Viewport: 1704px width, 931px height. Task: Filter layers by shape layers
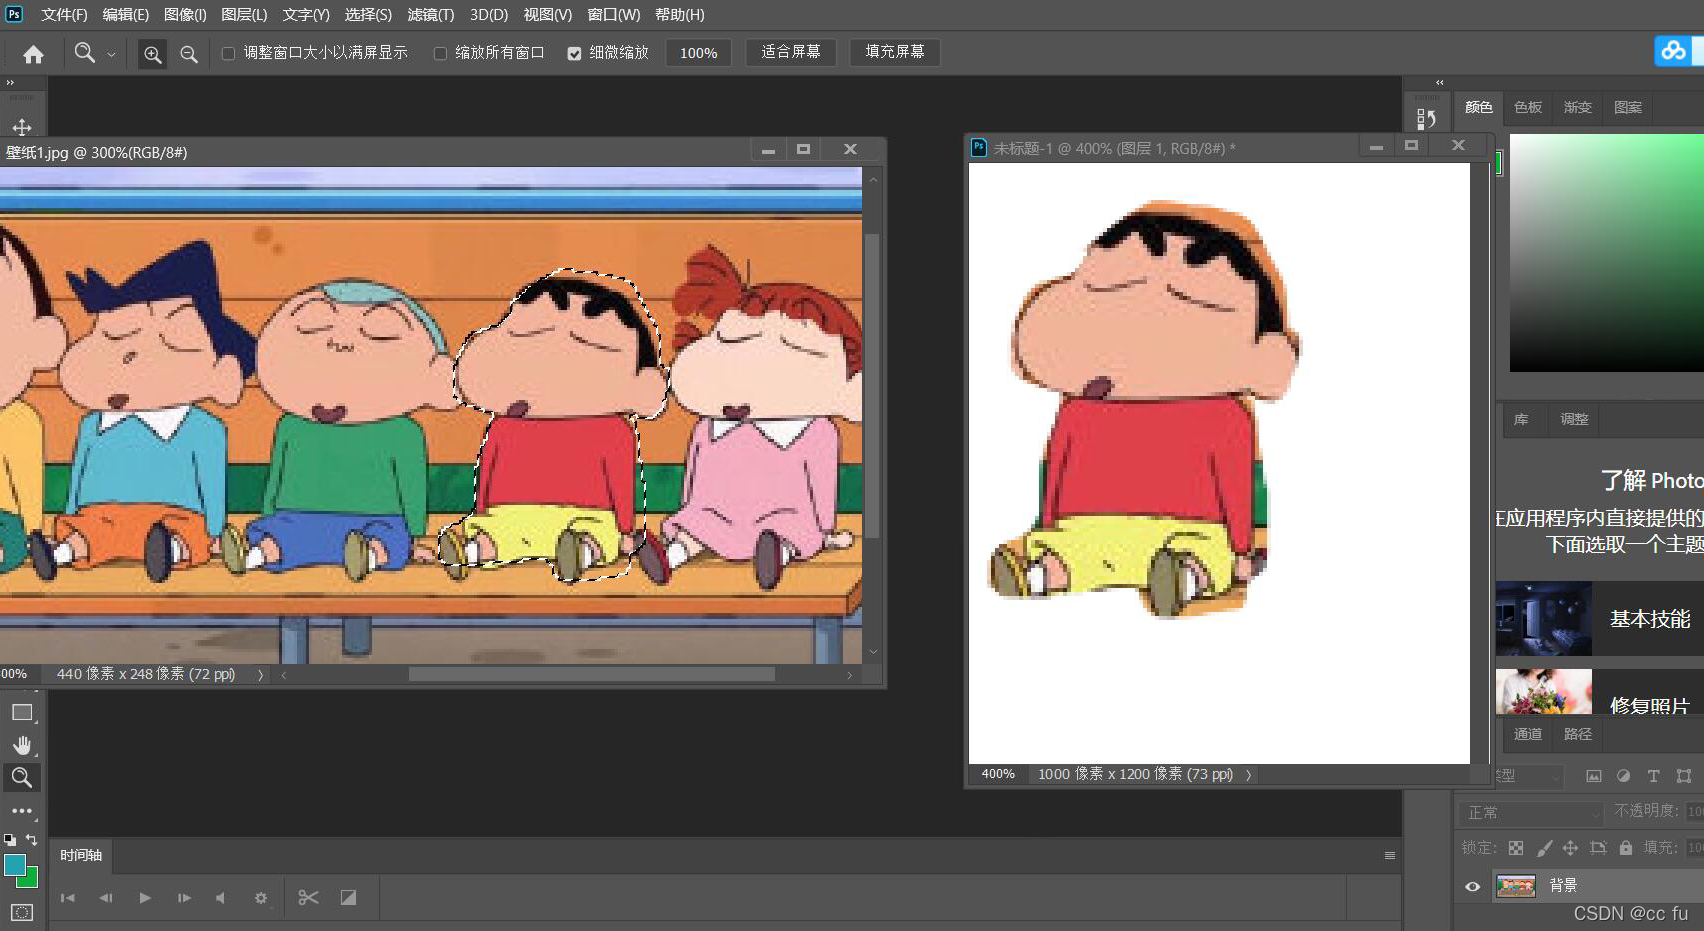(1684, 776)
